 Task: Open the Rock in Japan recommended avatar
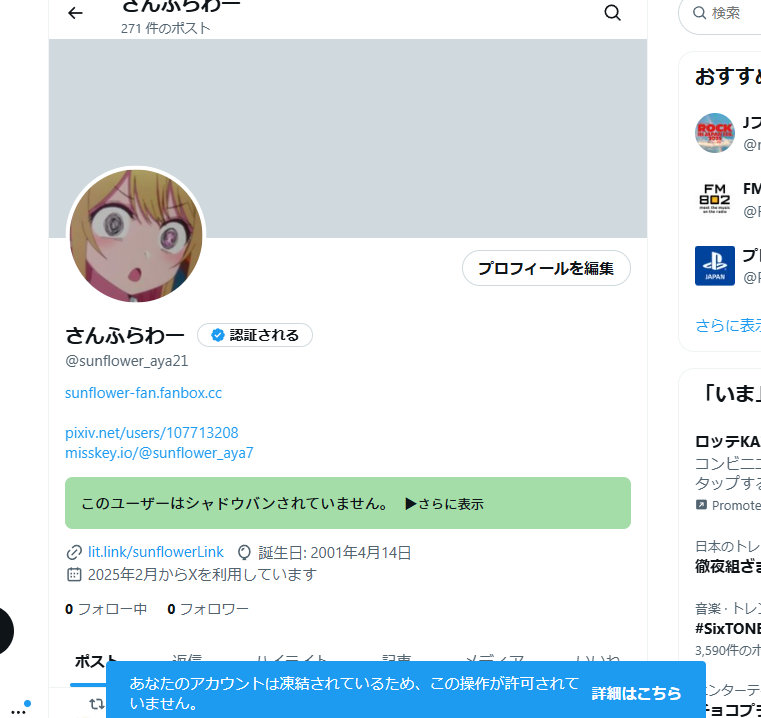(x=714, y=133)
